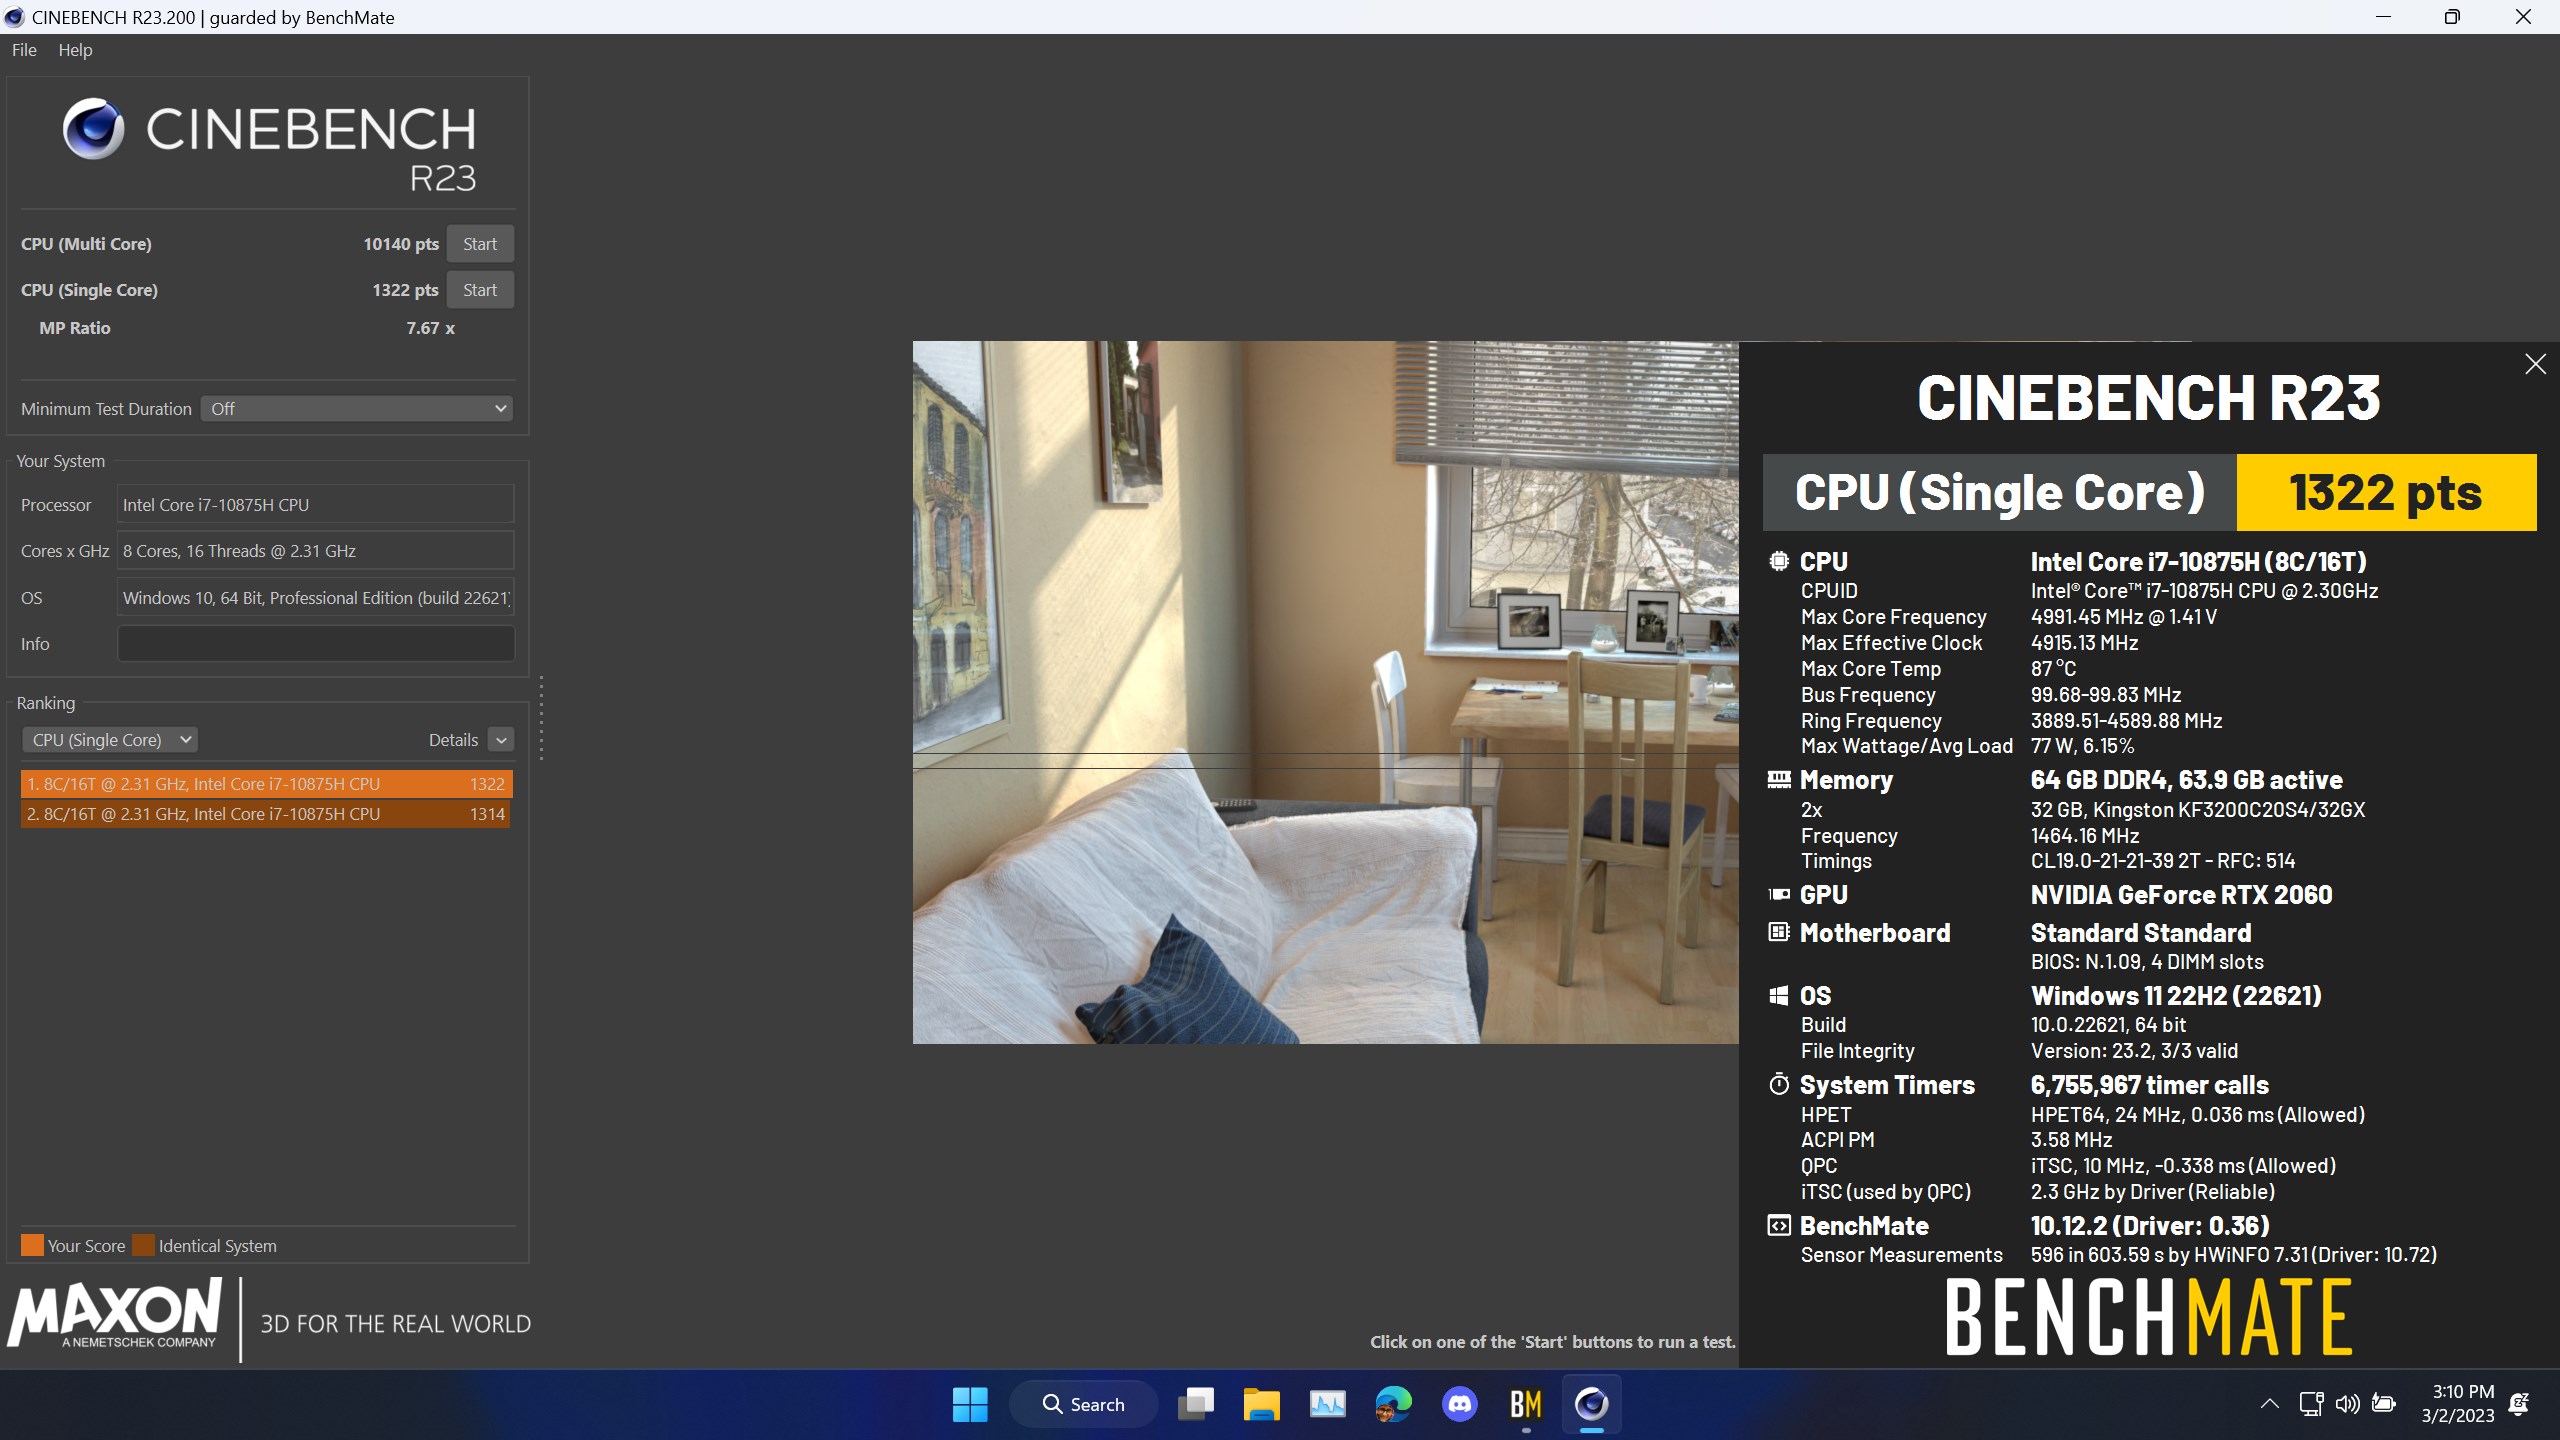The width and height of the screenshot is (2560, 1440).
Task: Open the Edge browser from the taskbar
Action: (x=1393, y=1404)
